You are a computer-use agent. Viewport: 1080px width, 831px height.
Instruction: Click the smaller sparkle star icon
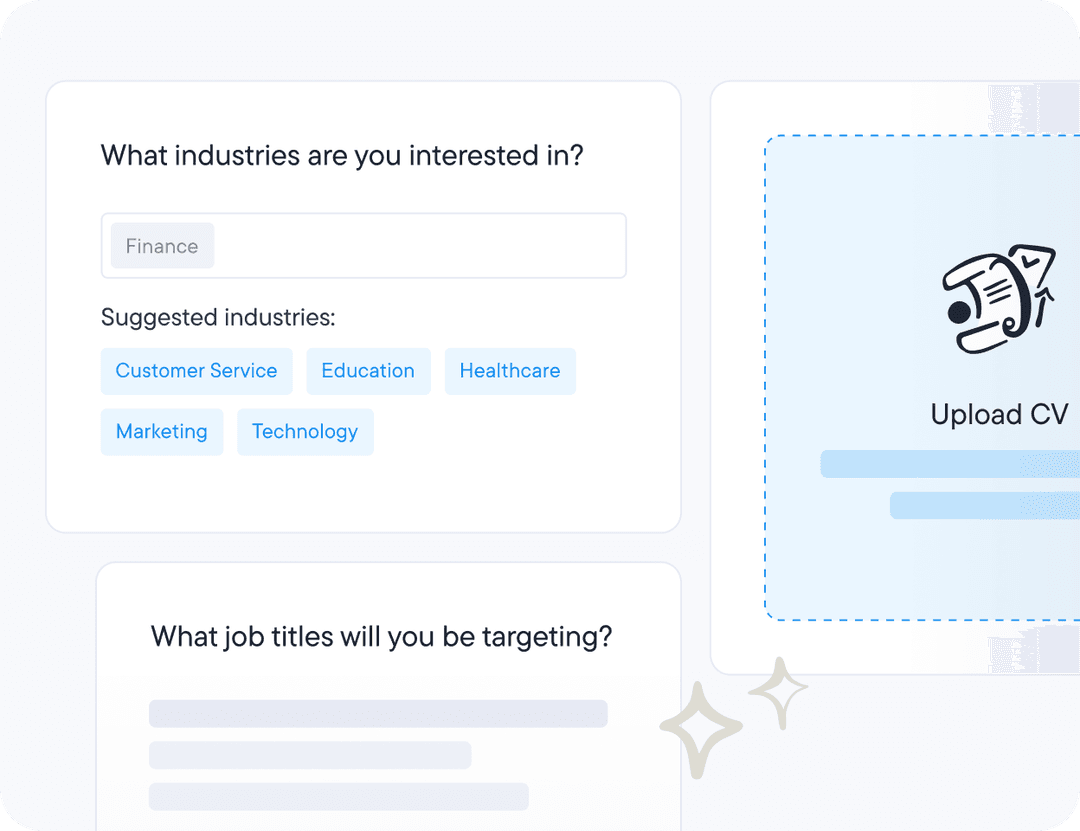[778, 692]
